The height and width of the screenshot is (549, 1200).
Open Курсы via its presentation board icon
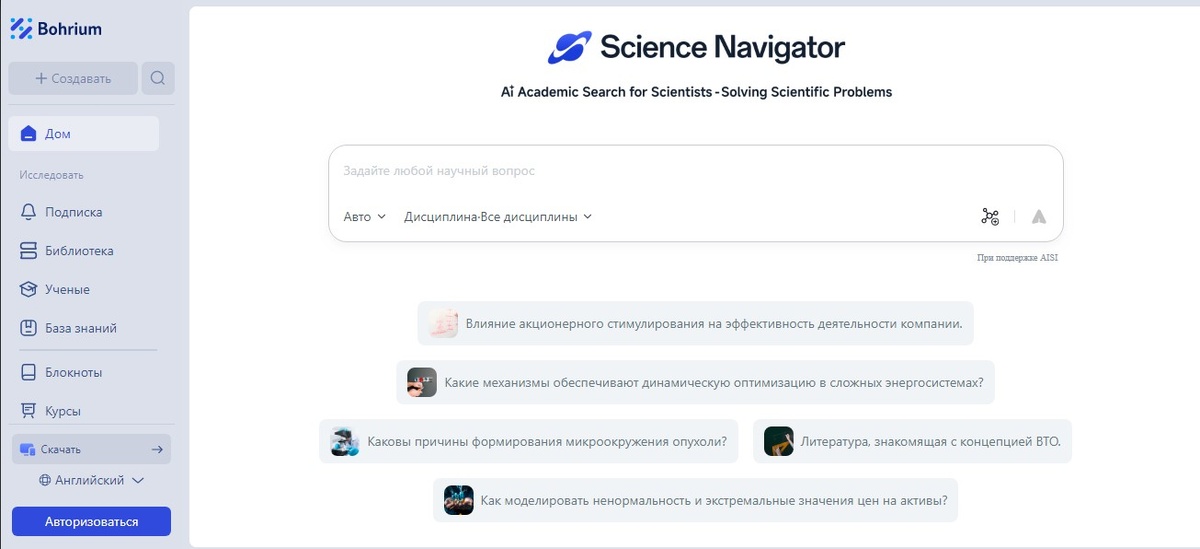click(28, 411)
